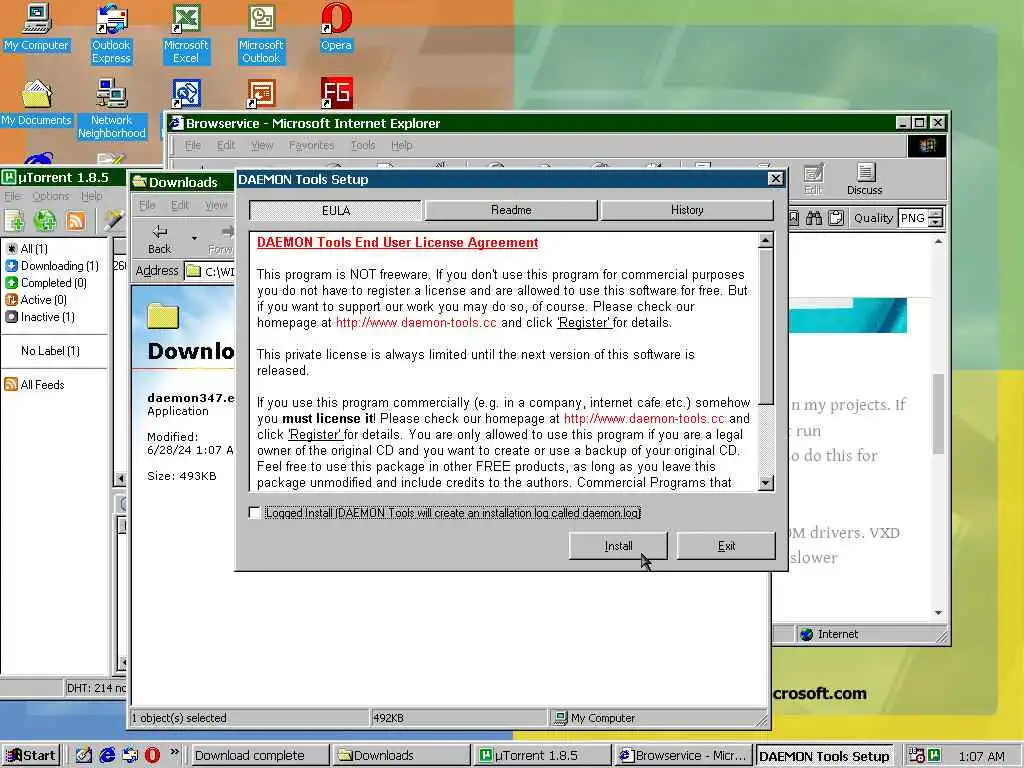Open Microsoft Outlook desktop shortcut

point(261,34)
